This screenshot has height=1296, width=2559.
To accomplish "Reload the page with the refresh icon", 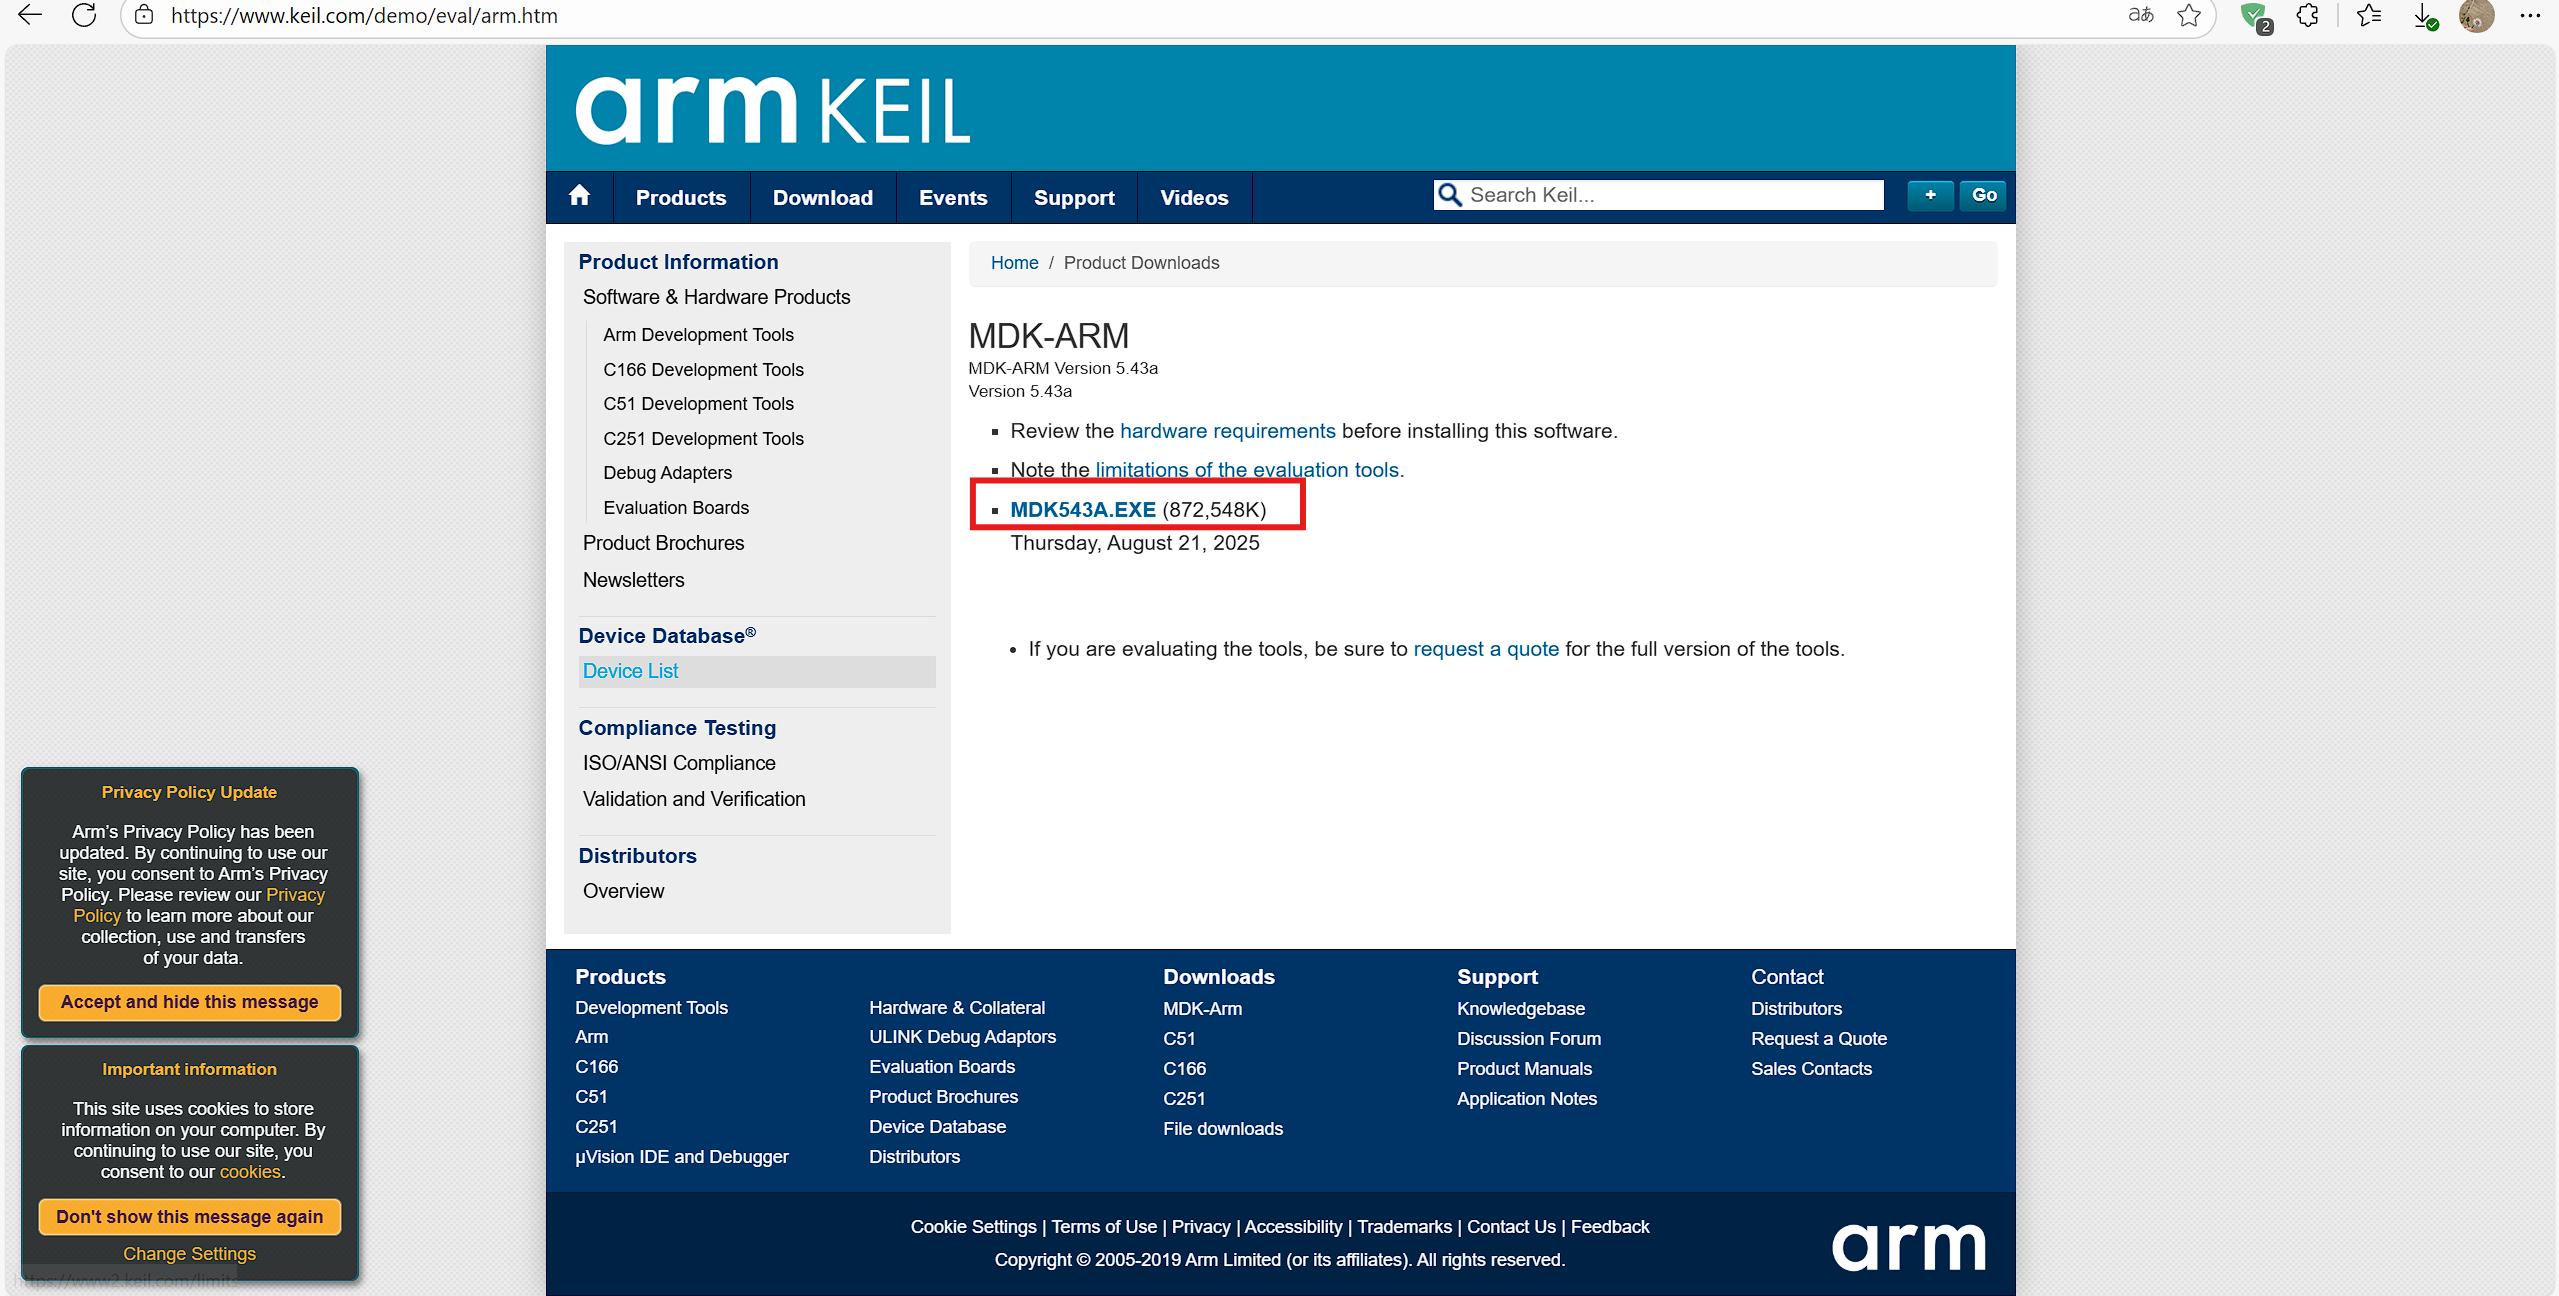I will point(84,15).
